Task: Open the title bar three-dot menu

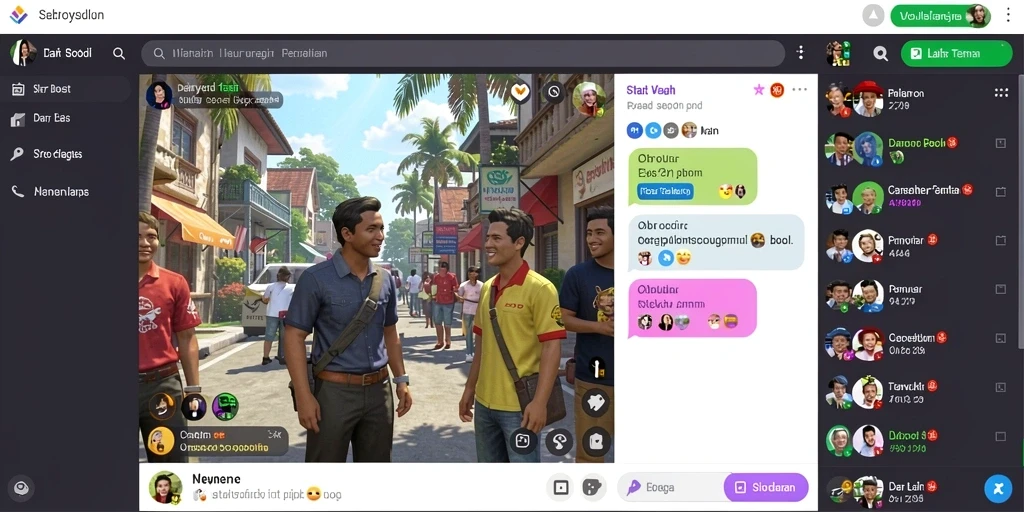Action: pyautogui.click(x=1009, y=16)
